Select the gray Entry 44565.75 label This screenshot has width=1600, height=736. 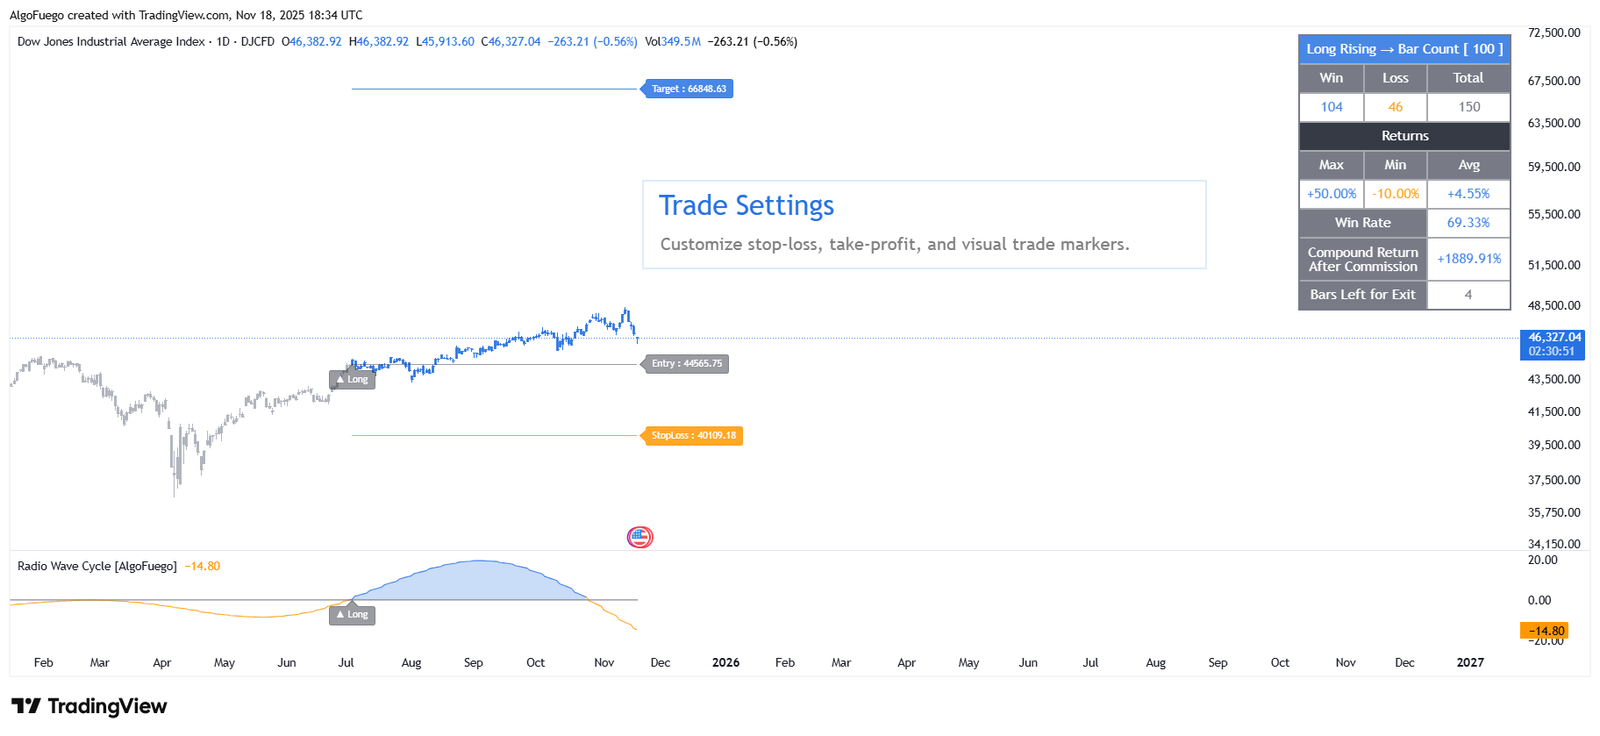[686, 364]
